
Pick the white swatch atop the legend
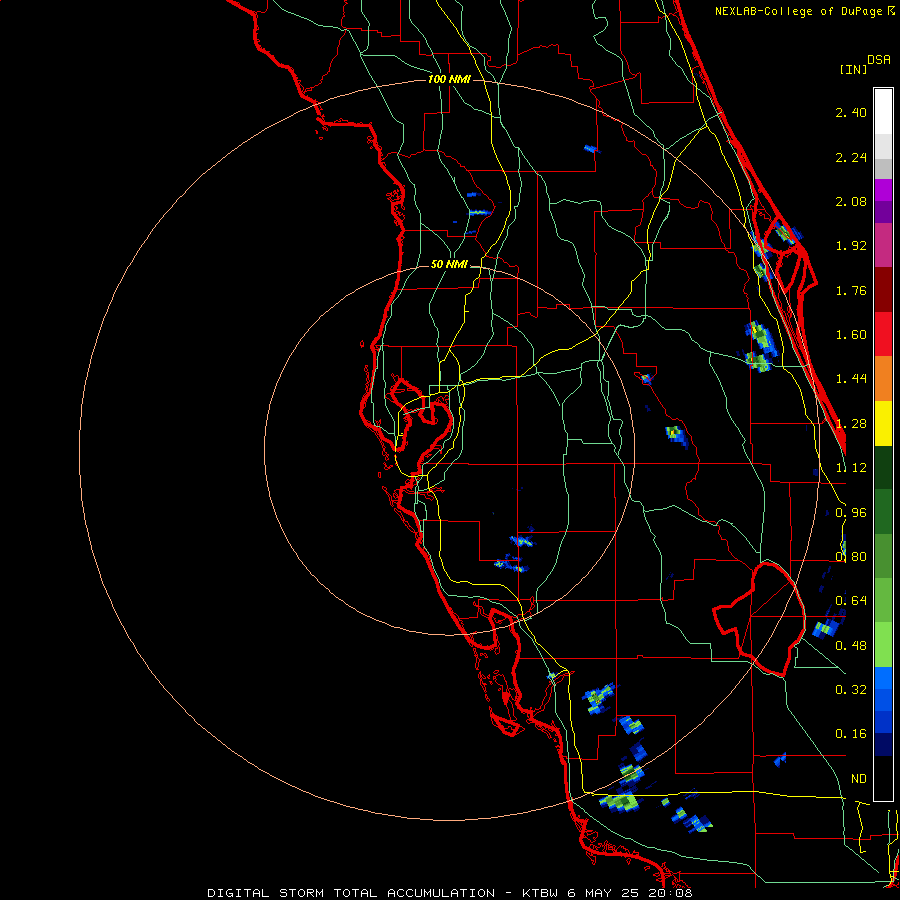(883, 112)
